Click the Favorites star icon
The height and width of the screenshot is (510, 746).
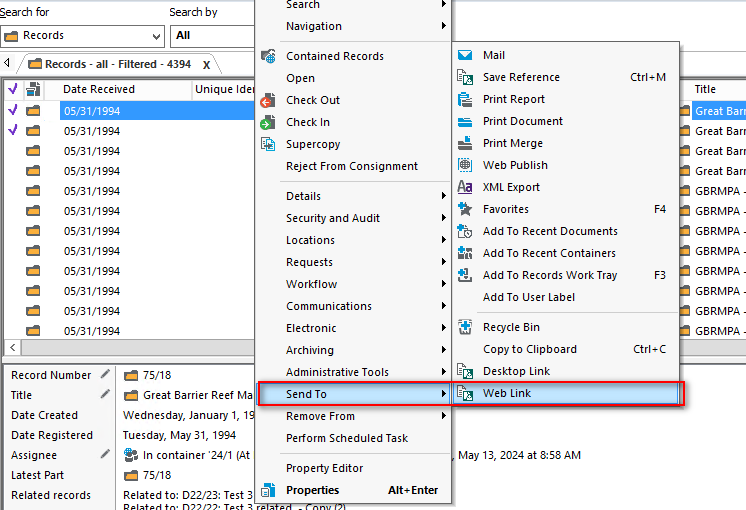click(x=465, y=209)
